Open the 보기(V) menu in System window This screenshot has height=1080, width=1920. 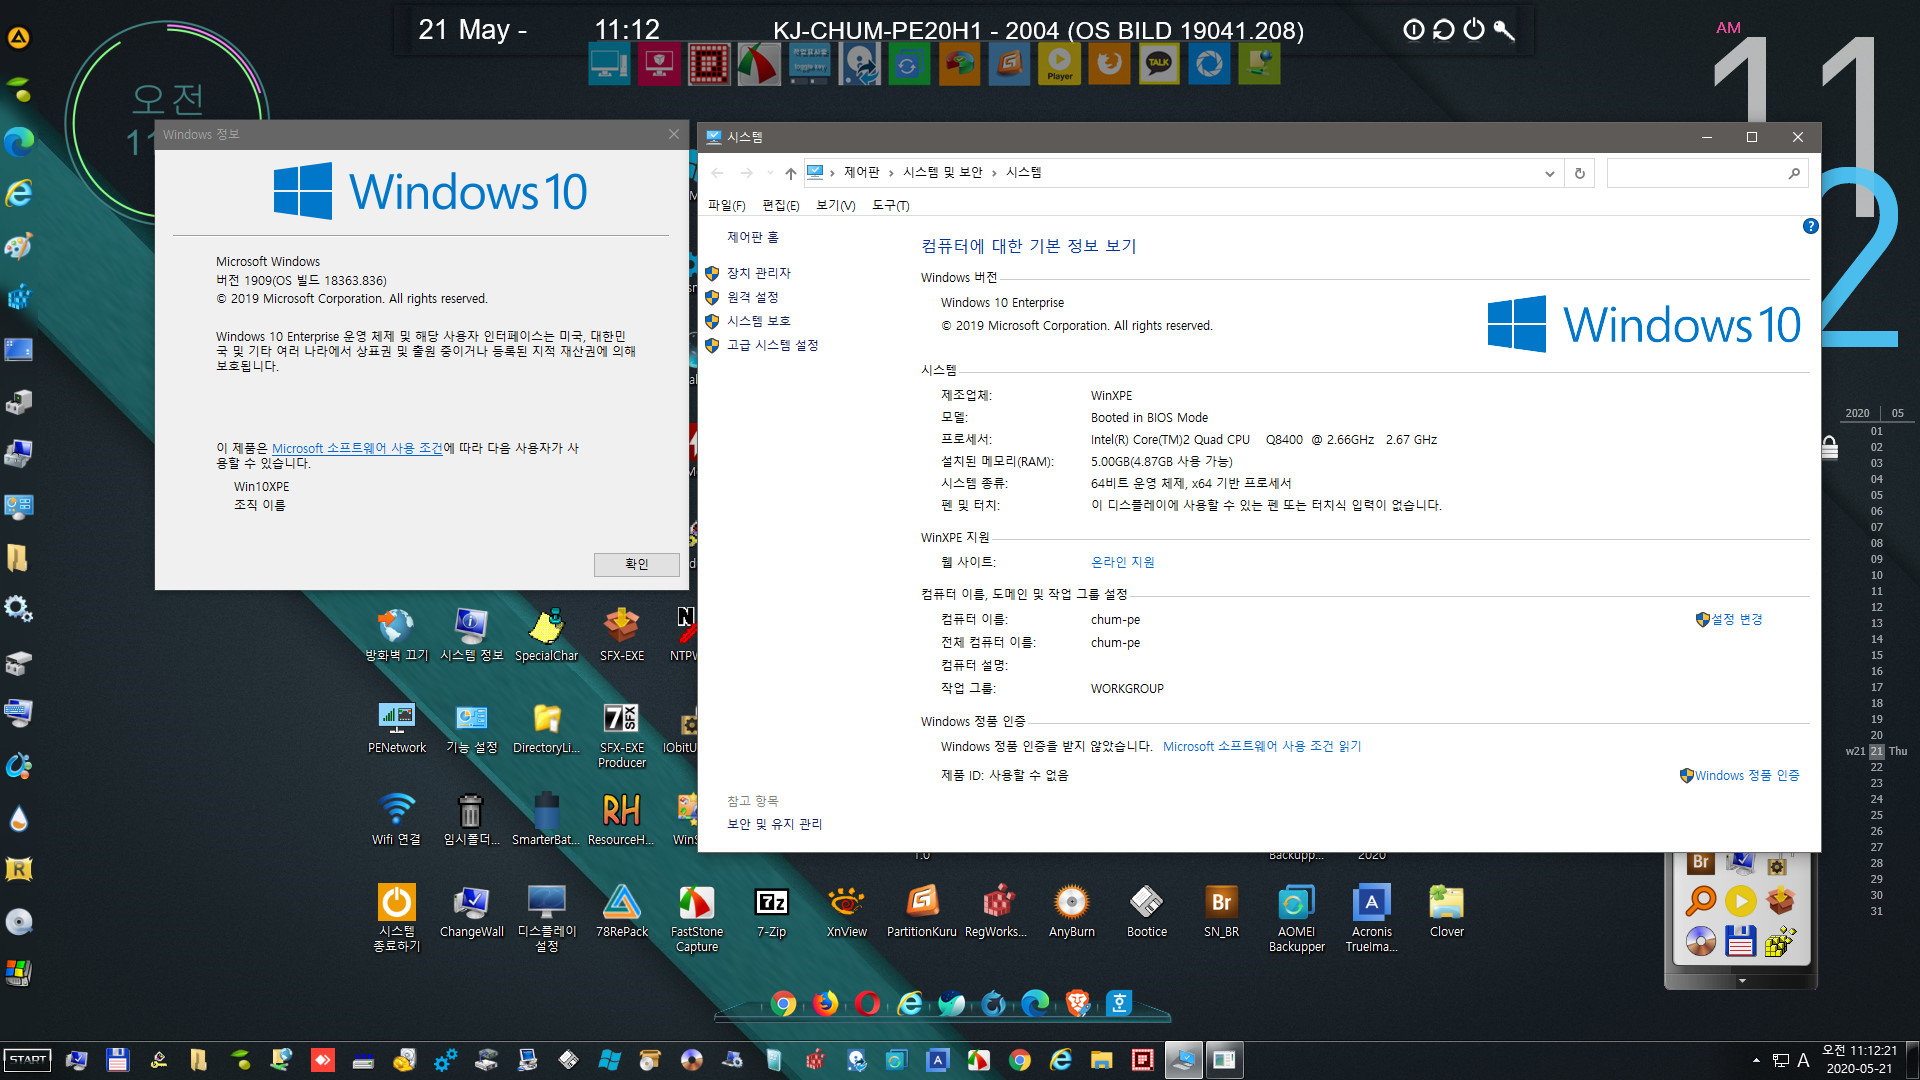click(835, 205)
